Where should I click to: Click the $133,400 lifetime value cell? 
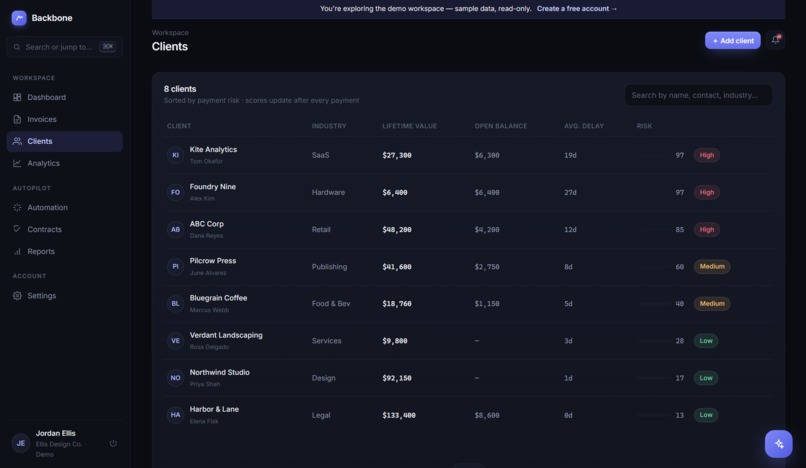pos(399,415)
